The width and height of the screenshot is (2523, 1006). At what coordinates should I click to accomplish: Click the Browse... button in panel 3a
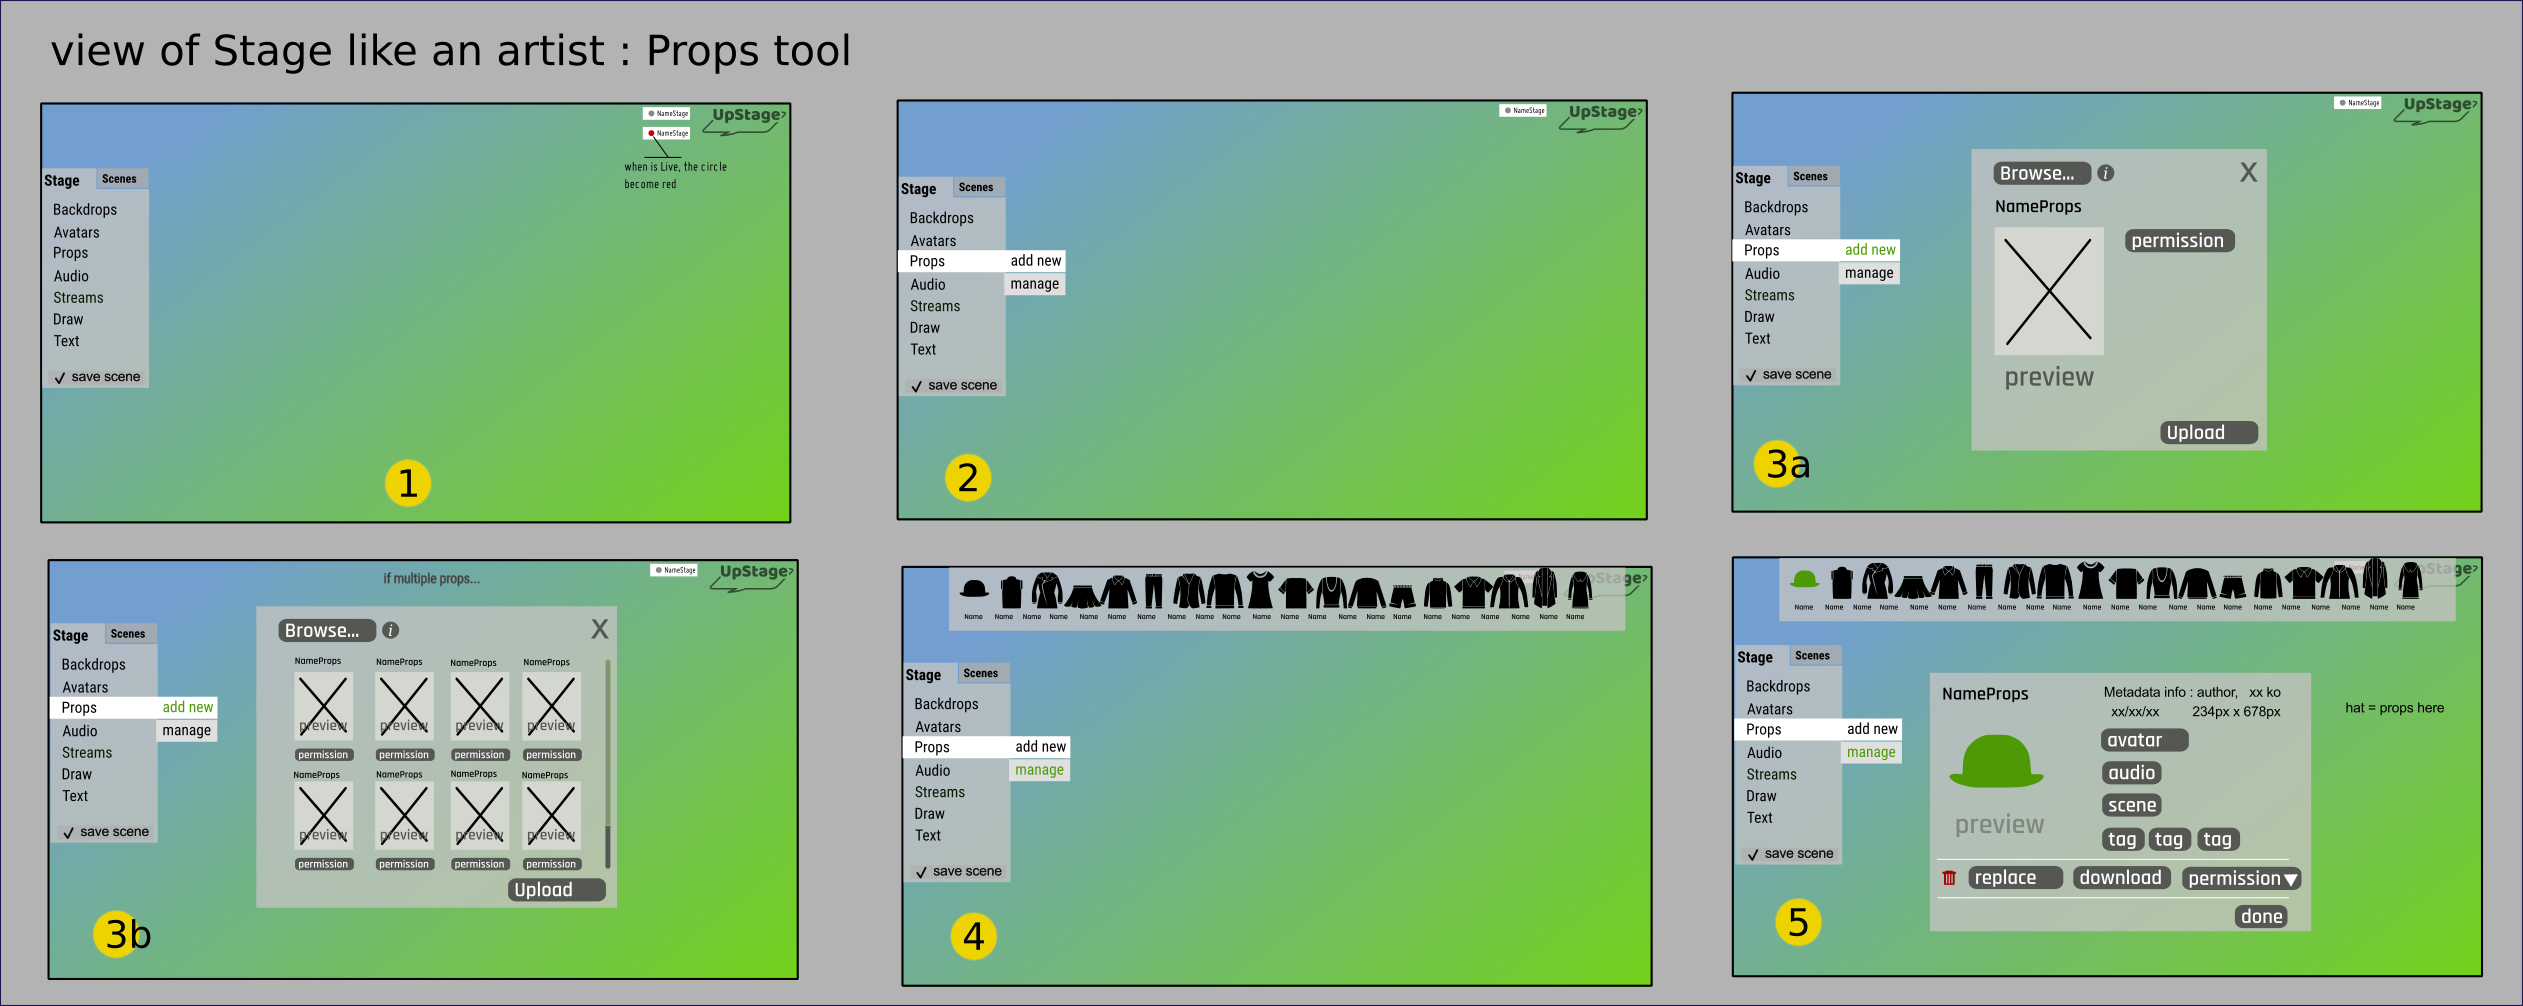[x=2042, y=173]
